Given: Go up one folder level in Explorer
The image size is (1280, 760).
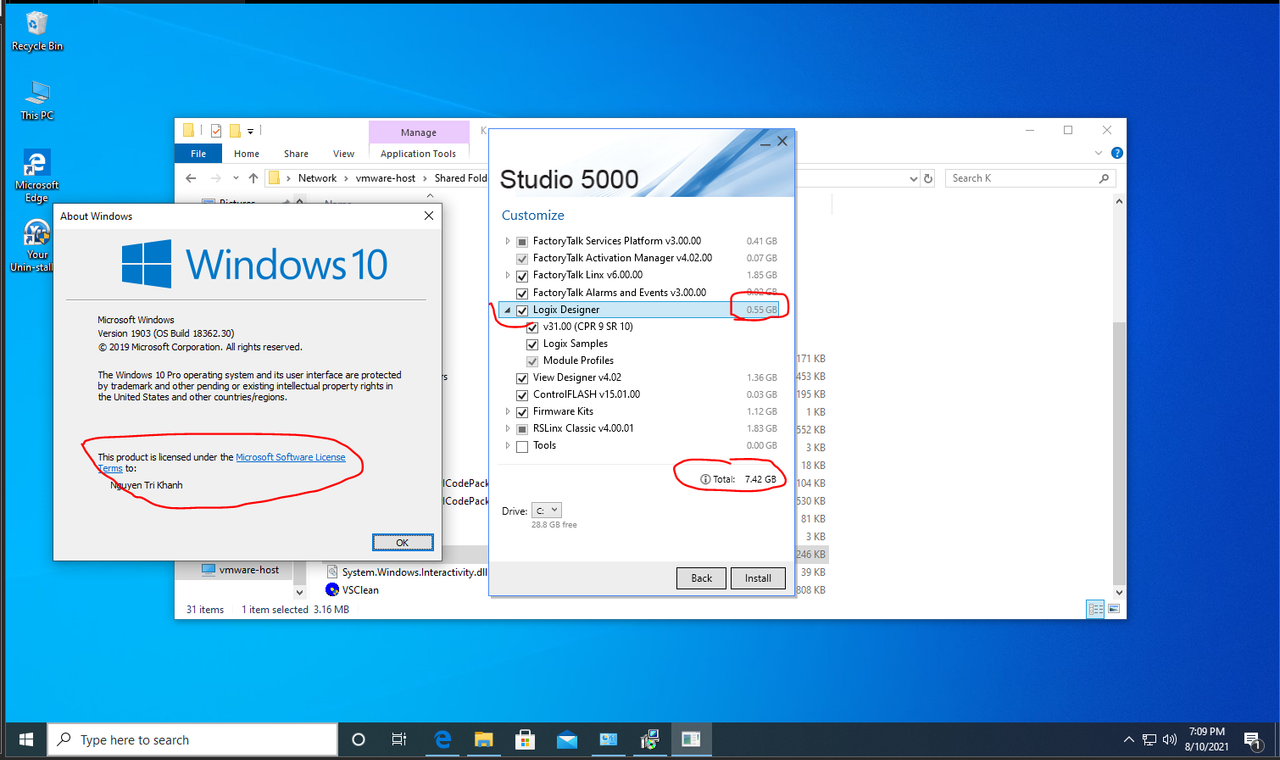Looking at the screenshot, I should pos(255,178).
